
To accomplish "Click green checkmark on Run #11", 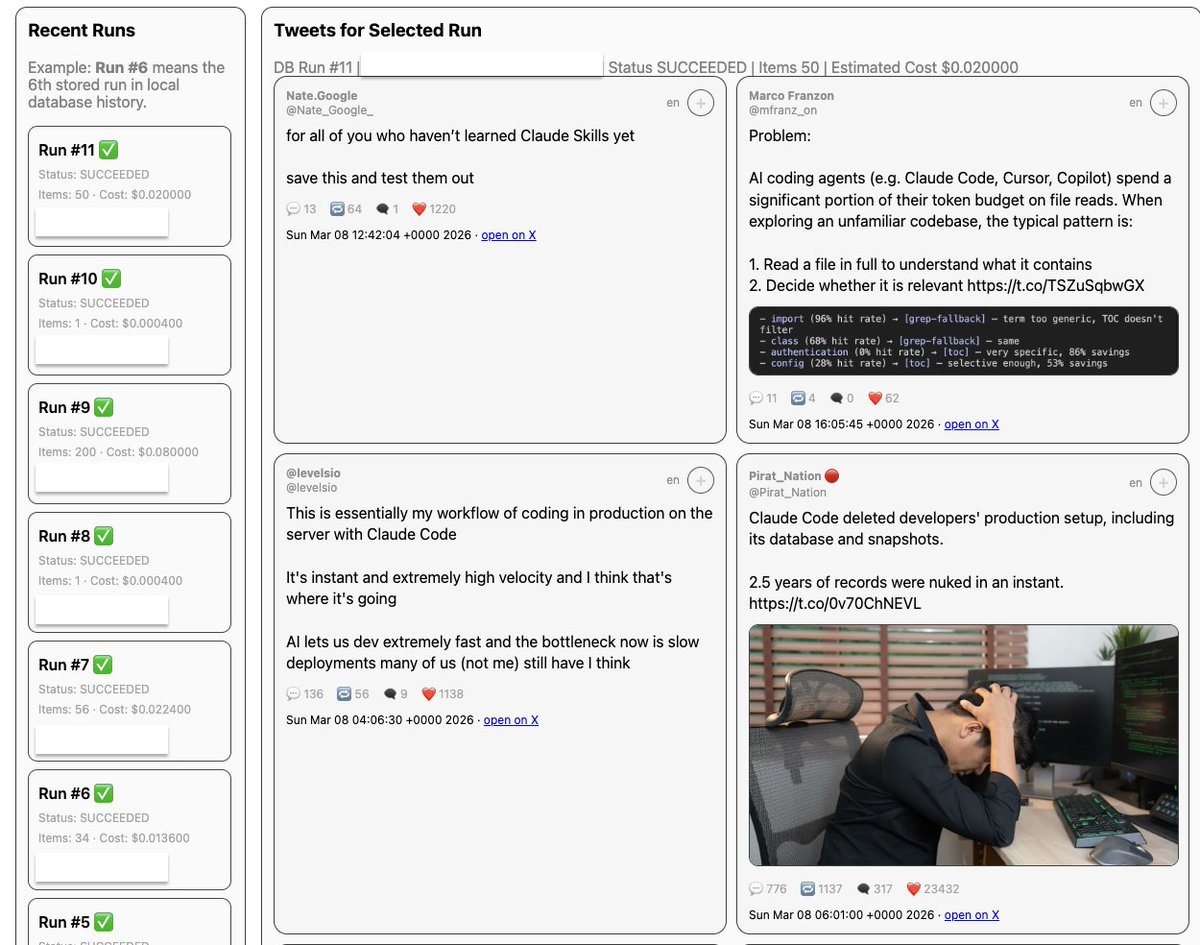I will click(x=109, y=150).
